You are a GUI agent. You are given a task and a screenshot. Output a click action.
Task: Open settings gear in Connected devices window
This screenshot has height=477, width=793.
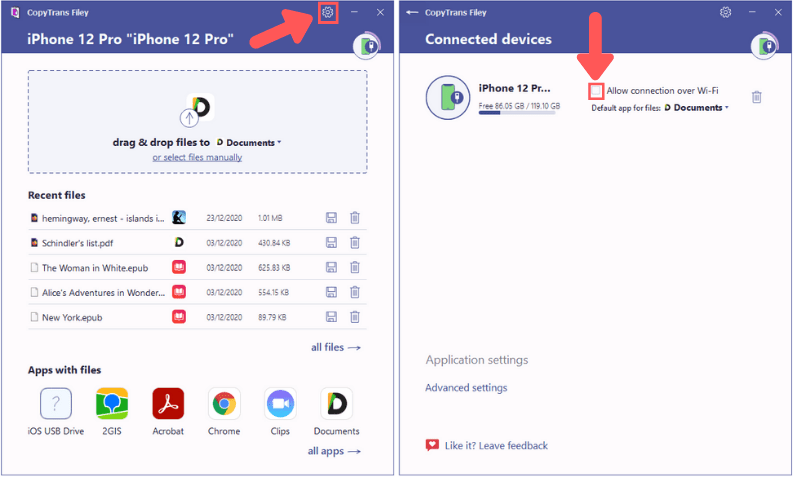pyautogui.click(x=725, y=12)
